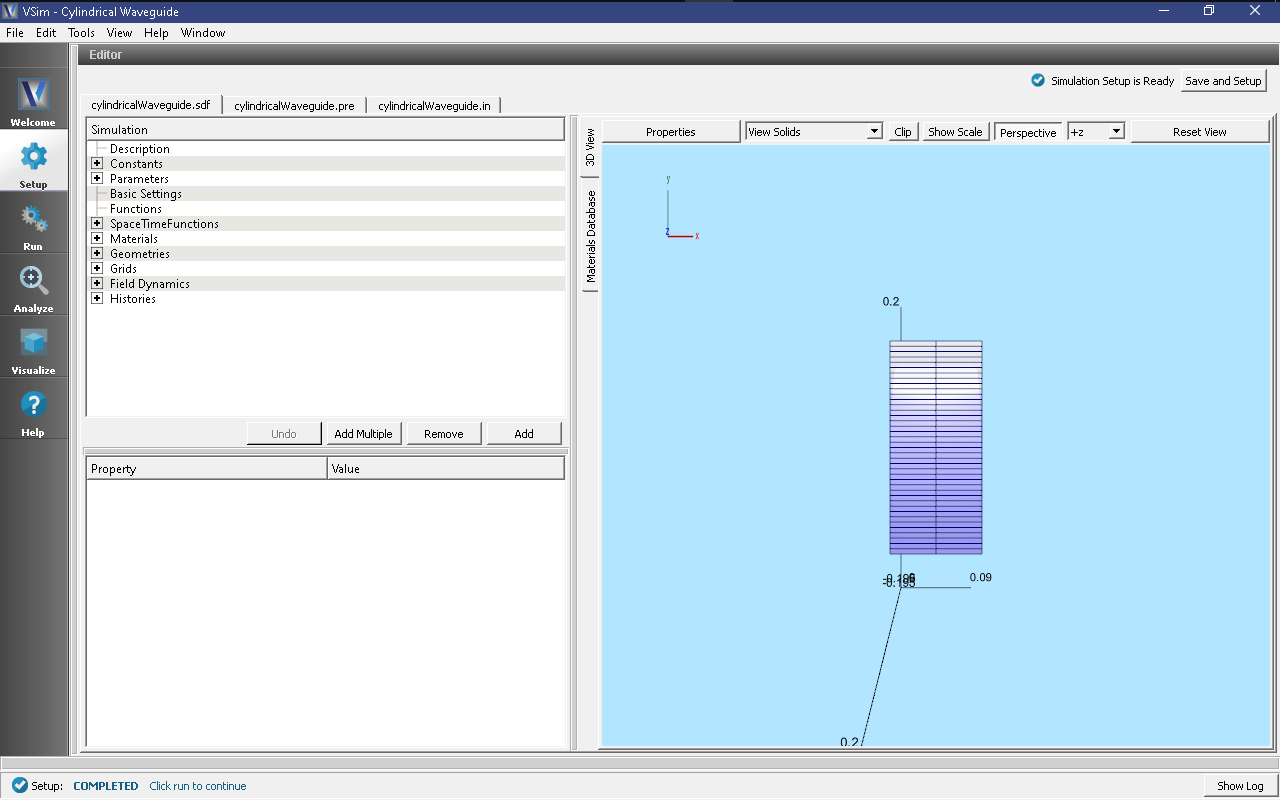
Task: Open the Visualize cube icon
Action: (x=33, y=342)
